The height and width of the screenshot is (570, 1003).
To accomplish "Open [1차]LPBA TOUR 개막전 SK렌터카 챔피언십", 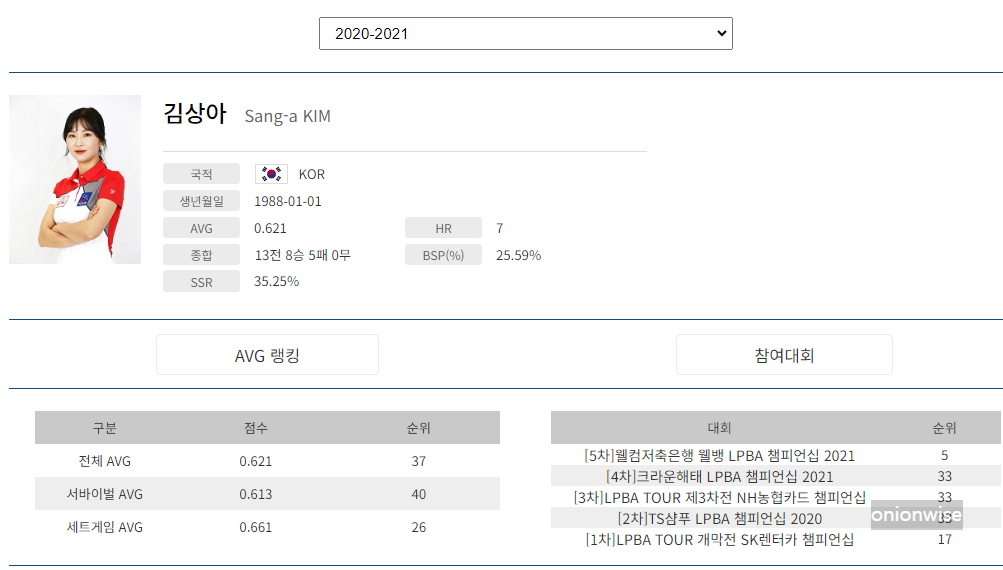I will pyautogui.click(x=720, y=540).
